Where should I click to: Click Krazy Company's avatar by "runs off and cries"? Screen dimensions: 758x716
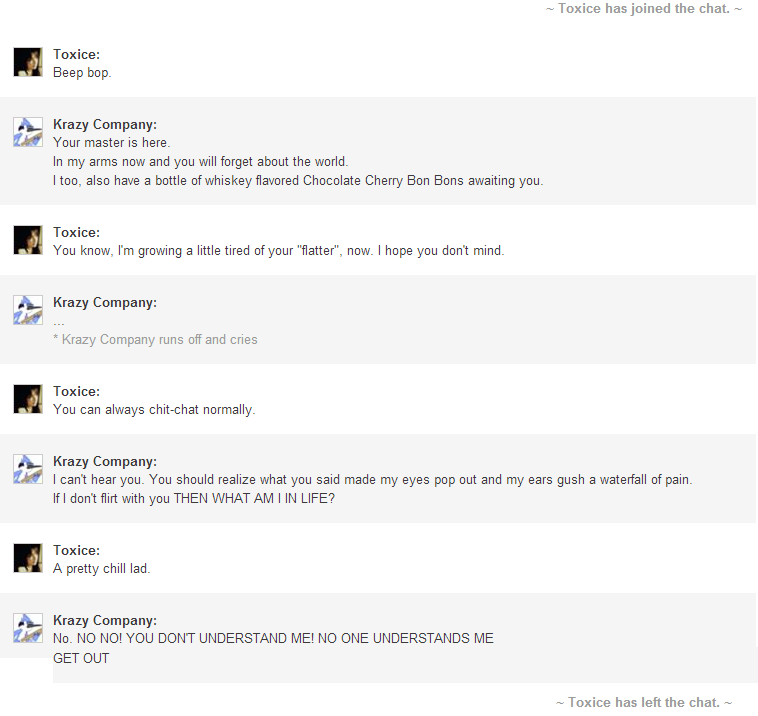point(27,310)
